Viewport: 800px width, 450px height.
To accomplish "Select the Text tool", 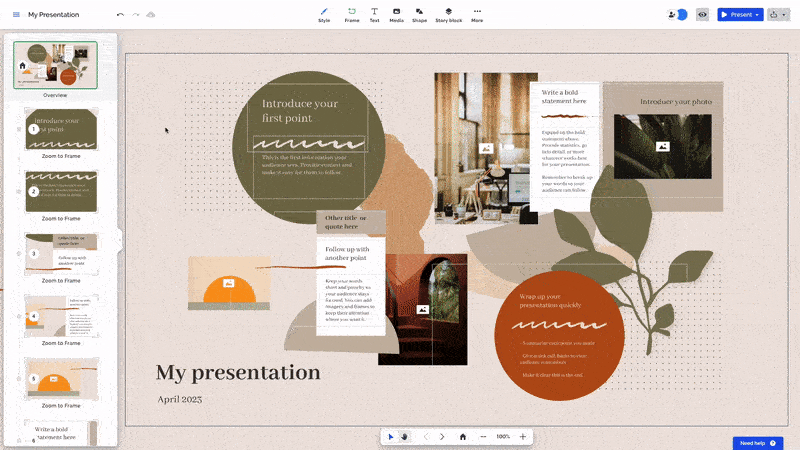I will click(x=374, y=14).
